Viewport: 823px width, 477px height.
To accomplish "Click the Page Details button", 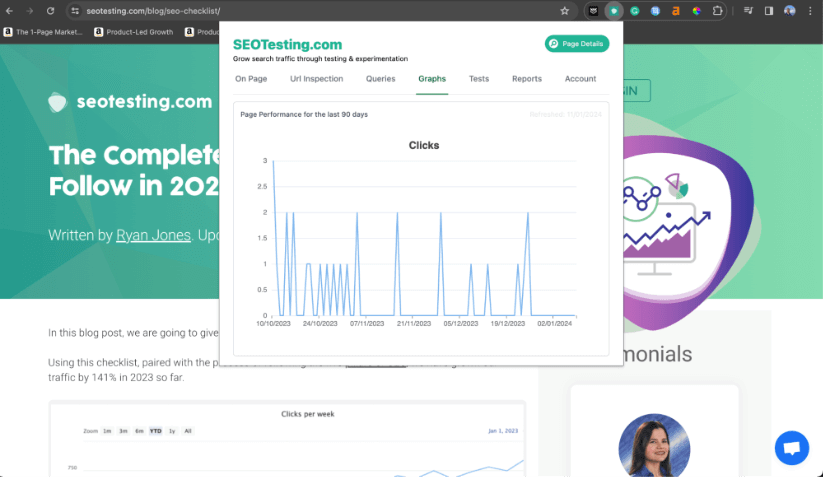I will [577, 44].
